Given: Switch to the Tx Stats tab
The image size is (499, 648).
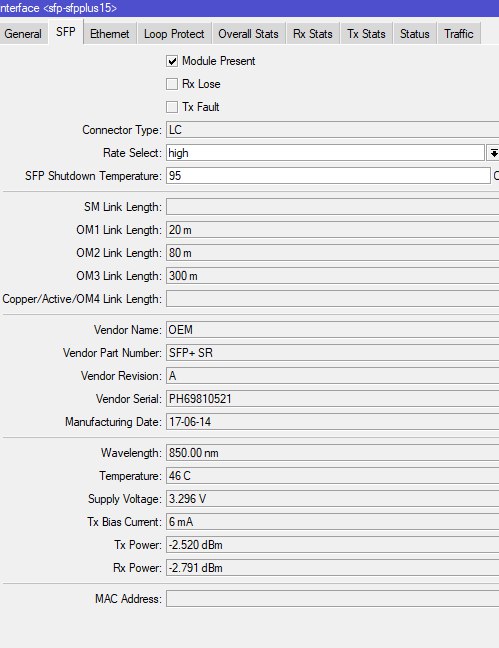Looking at the screenshot, I should click(366, 34).
